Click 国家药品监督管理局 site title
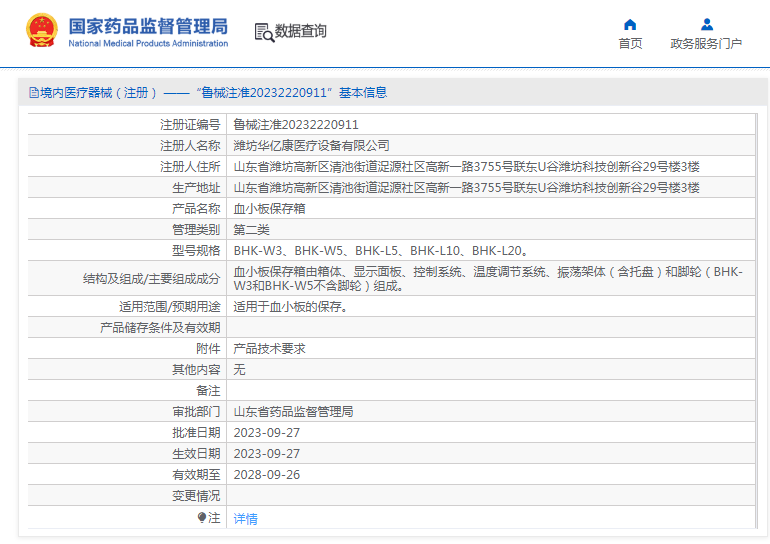 [x=148, y=27]
